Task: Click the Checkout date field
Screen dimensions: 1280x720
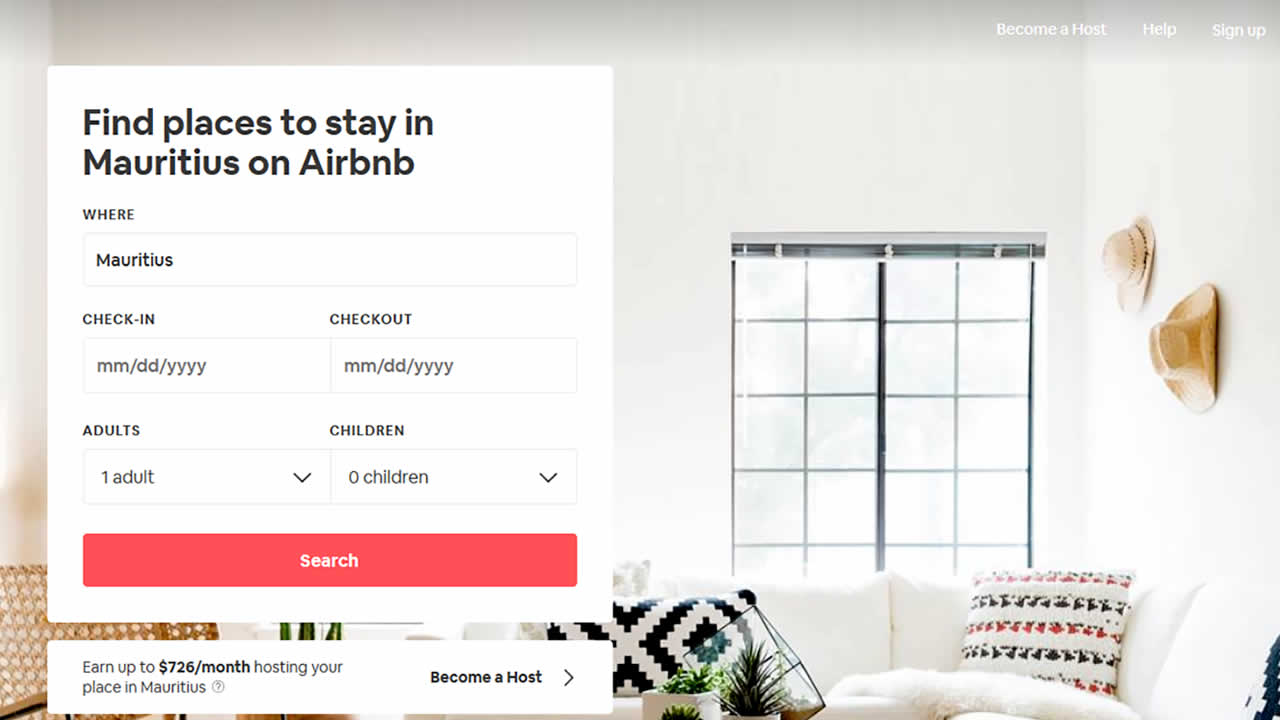Action: (453, 366)
